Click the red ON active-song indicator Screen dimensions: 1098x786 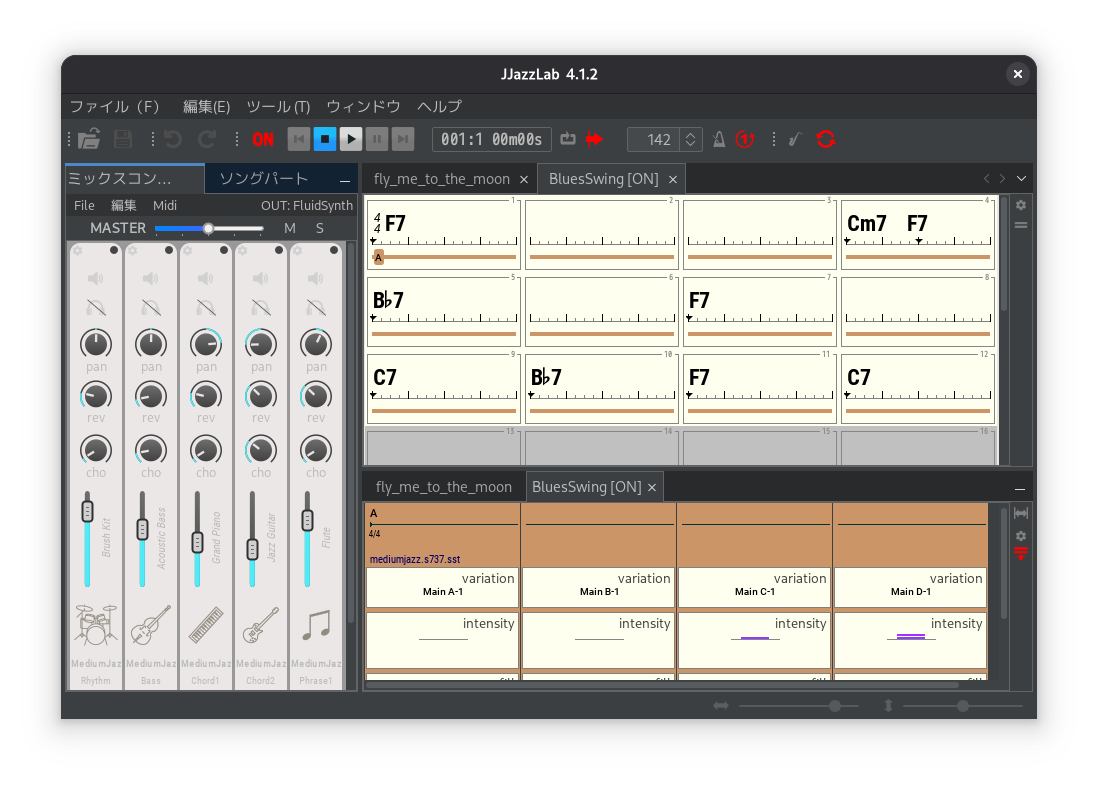coord(263,139)
